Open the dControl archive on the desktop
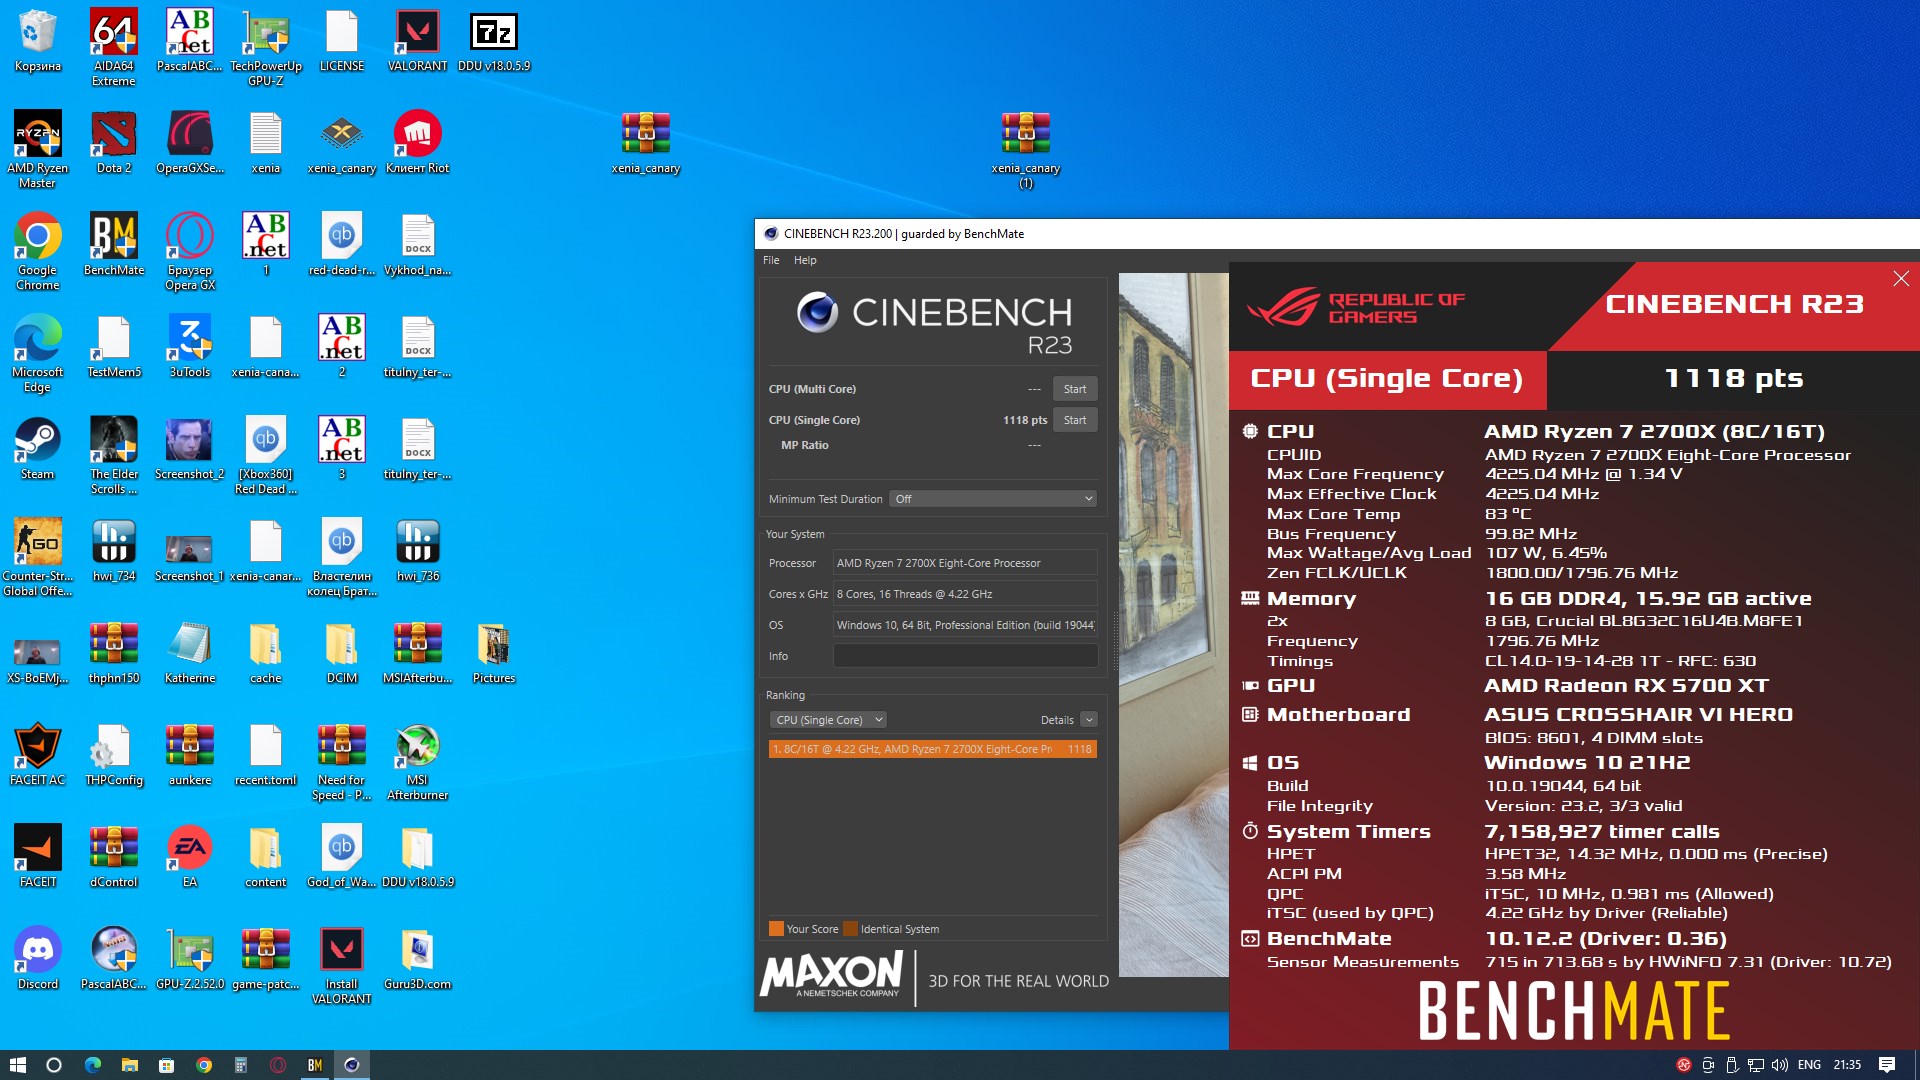 [113, 856]
